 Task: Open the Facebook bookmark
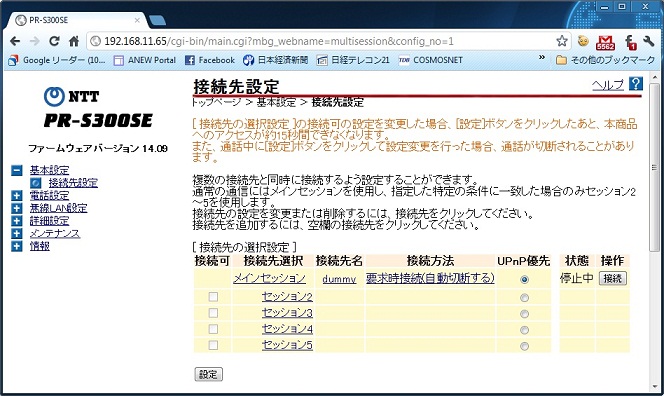click(210, 60)
